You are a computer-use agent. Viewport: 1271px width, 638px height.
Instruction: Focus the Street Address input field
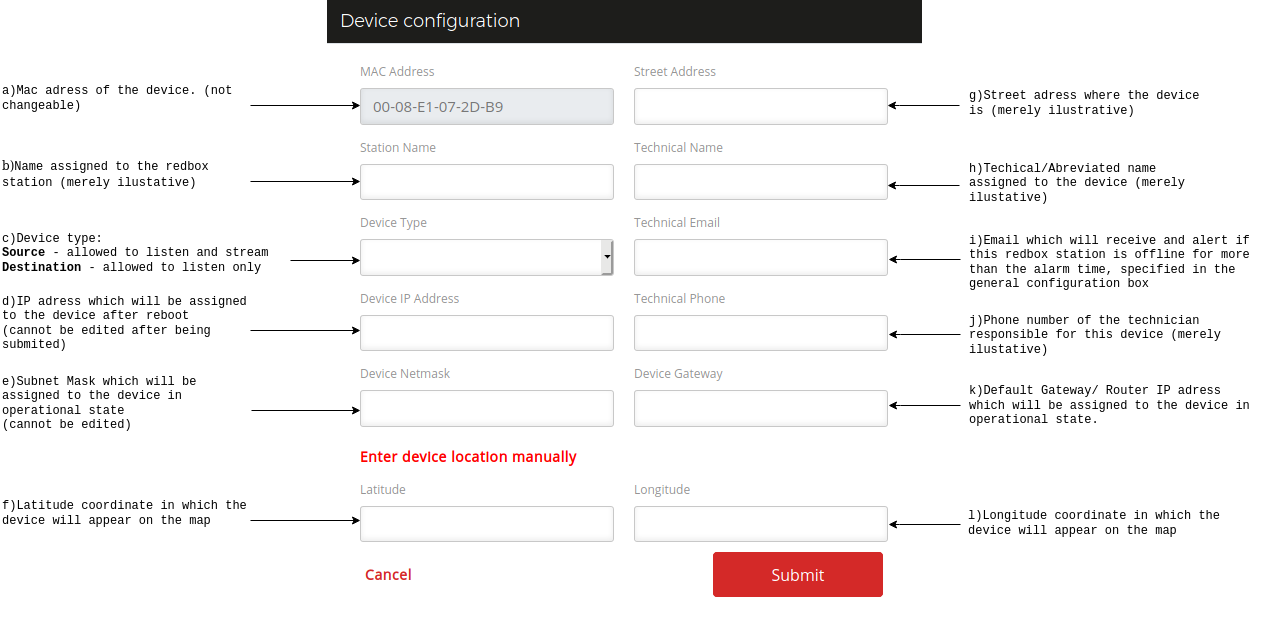760,107
